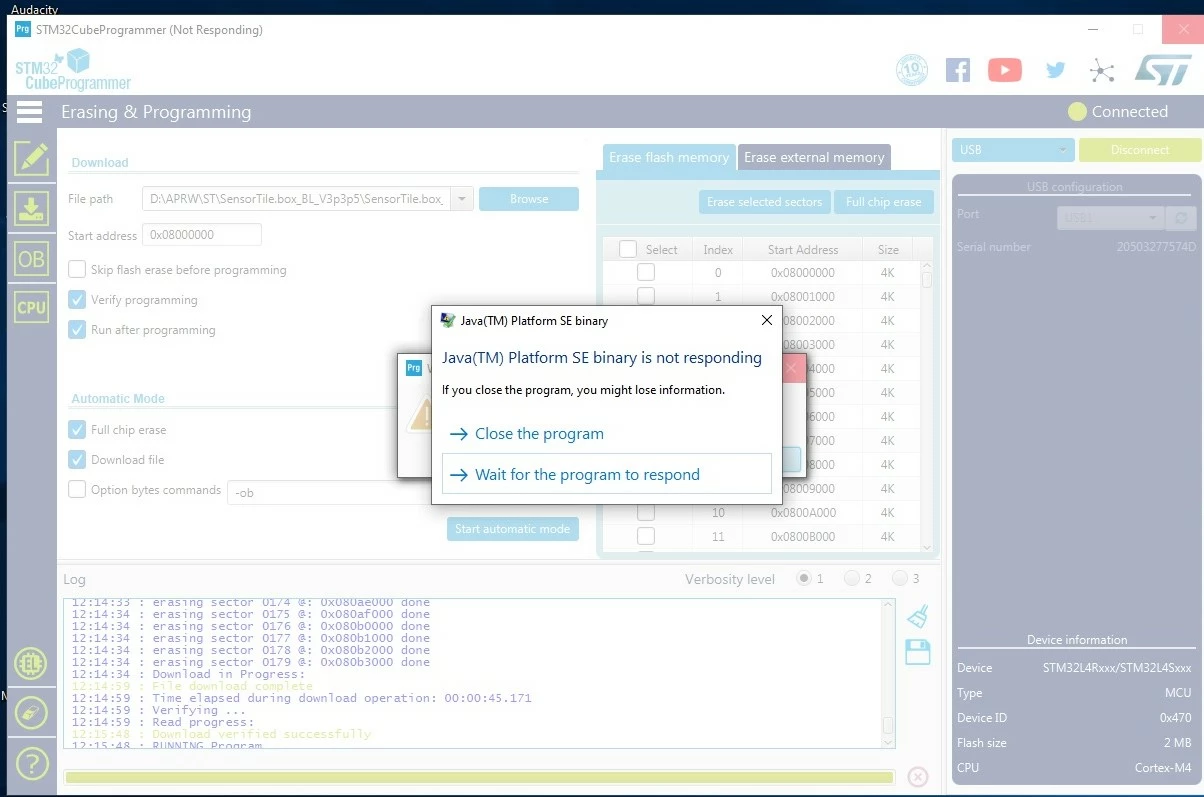
Task: Open the USB connection type dropdown
Action: (x=1013, y=150)
